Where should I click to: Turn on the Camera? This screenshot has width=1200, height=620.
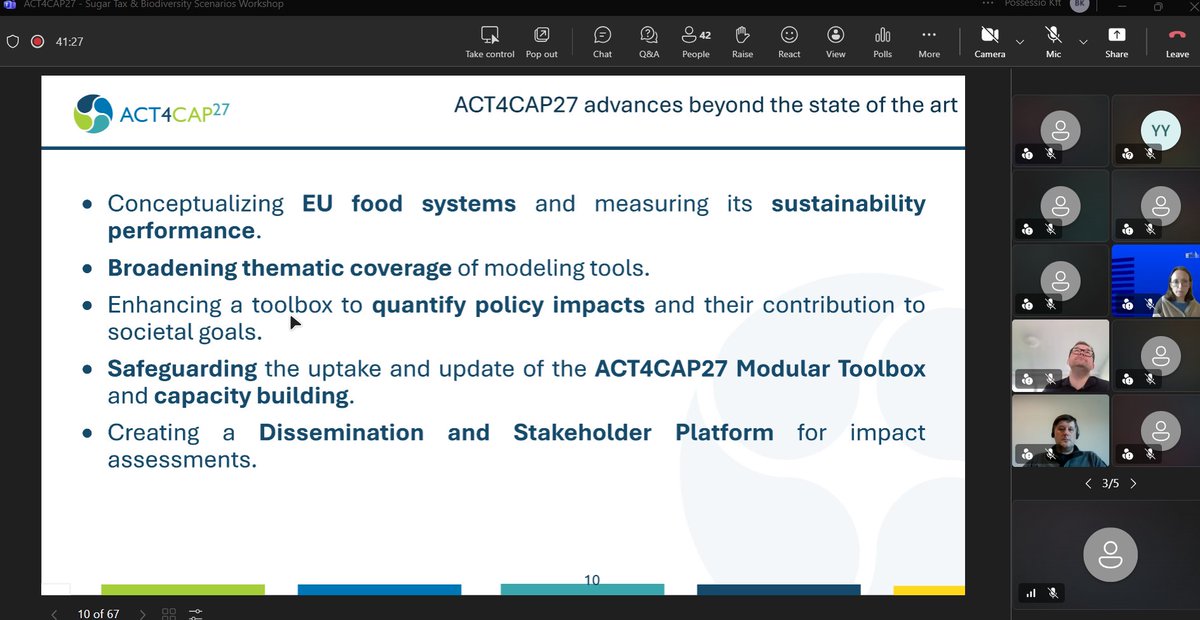990,42
